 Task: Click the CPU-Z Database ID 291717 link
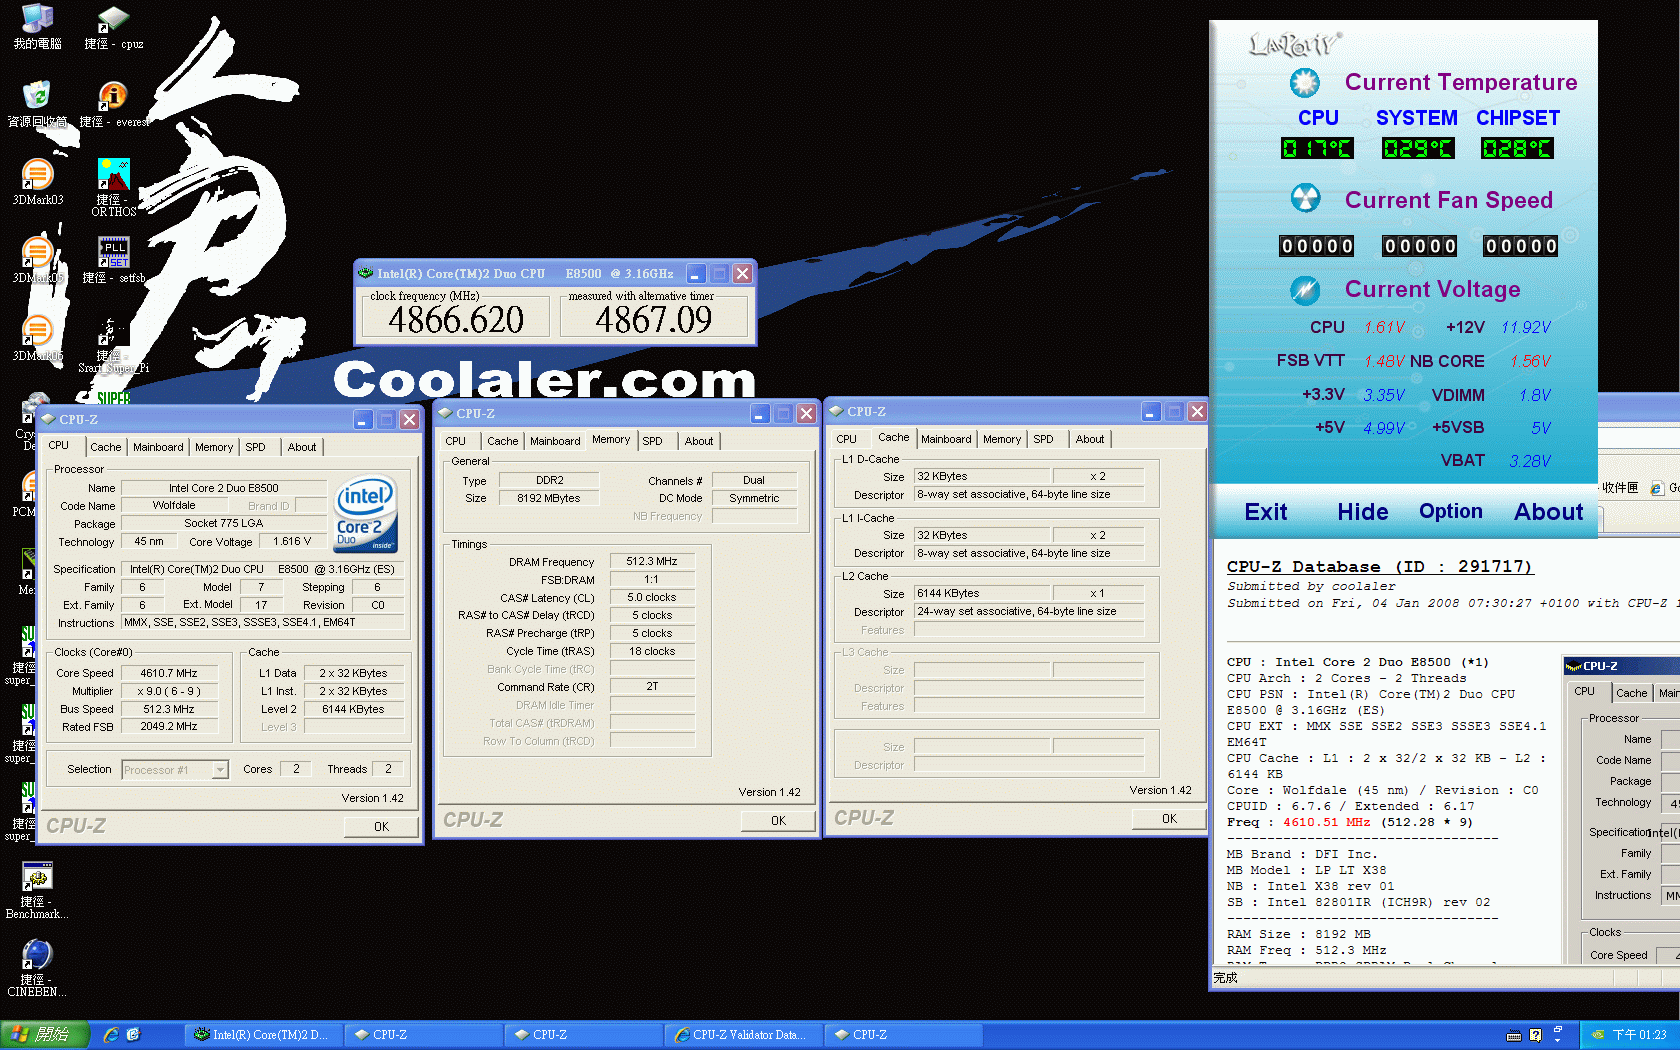tap(1380, 567)
